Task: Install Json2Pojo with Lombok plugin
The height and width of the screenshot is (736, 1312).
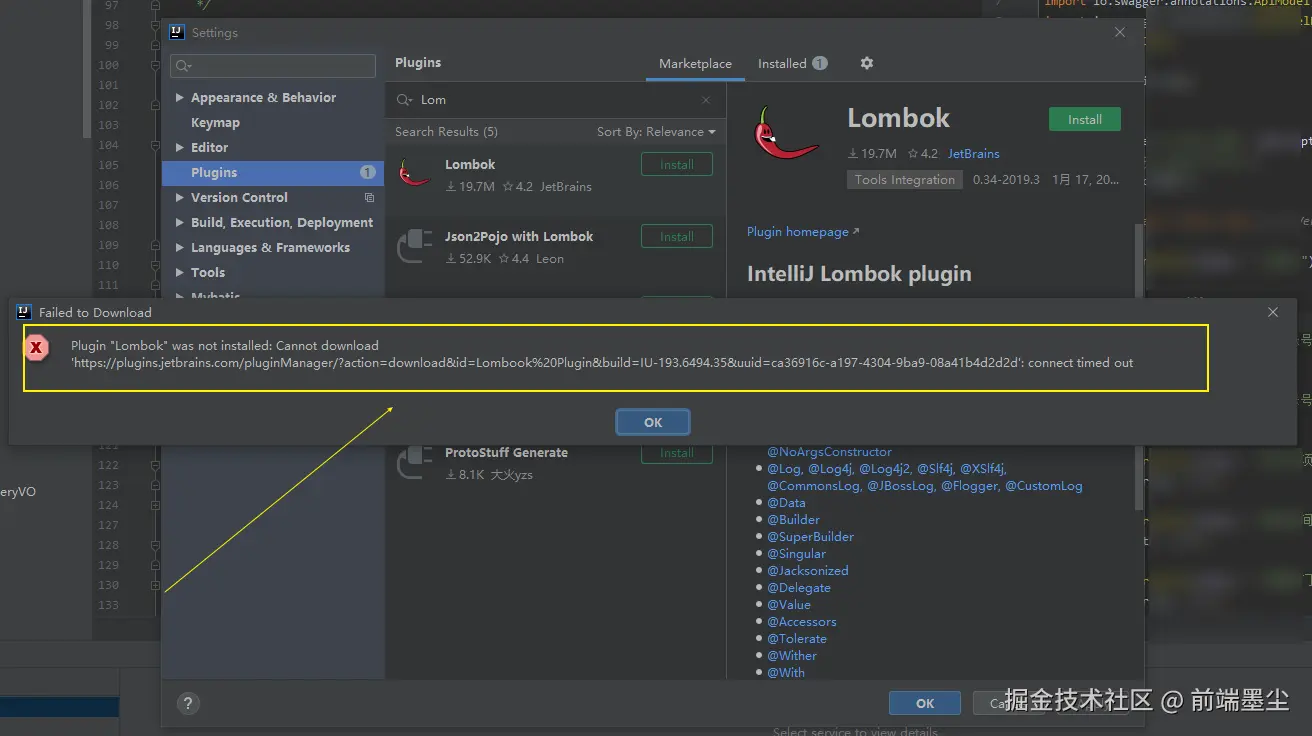Action: tap(677, 237)
